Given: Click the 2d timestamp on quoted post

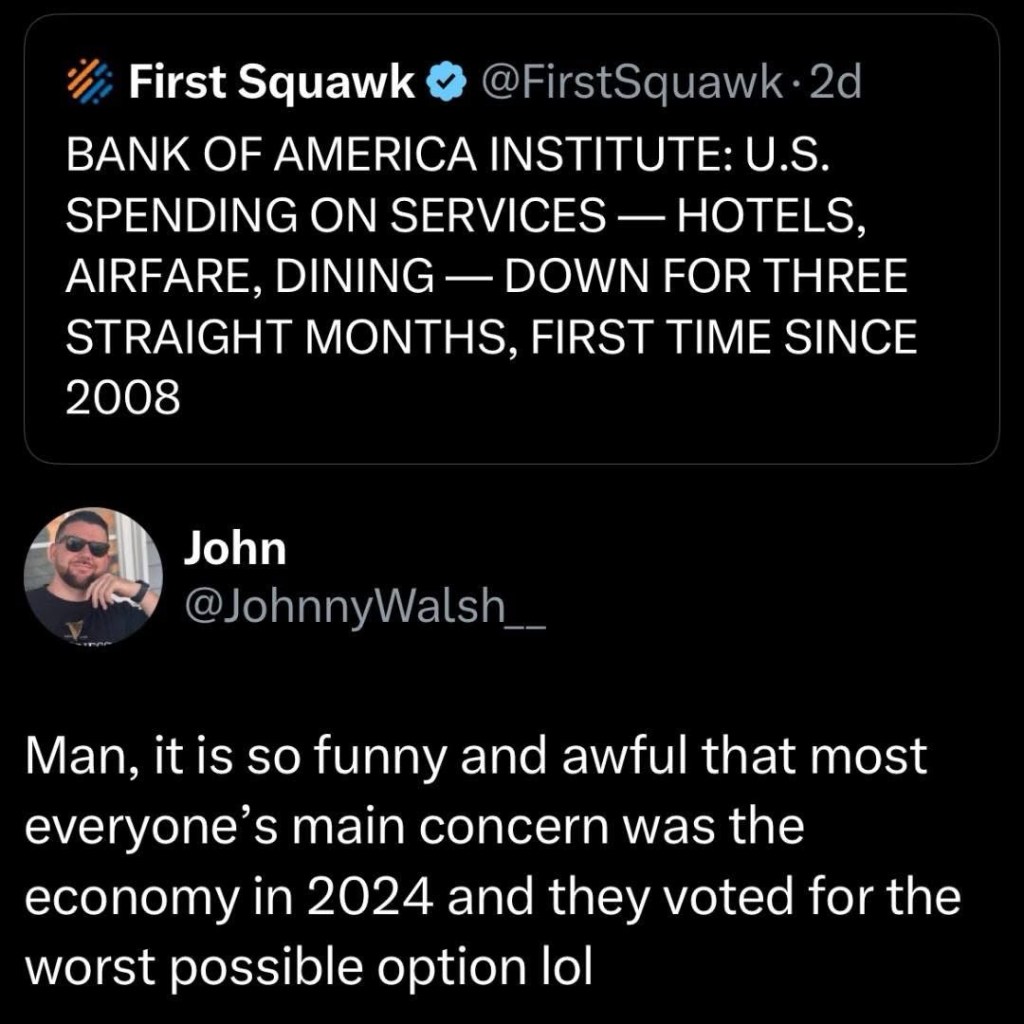Looking at the screenshot, I should click(837, 81).
